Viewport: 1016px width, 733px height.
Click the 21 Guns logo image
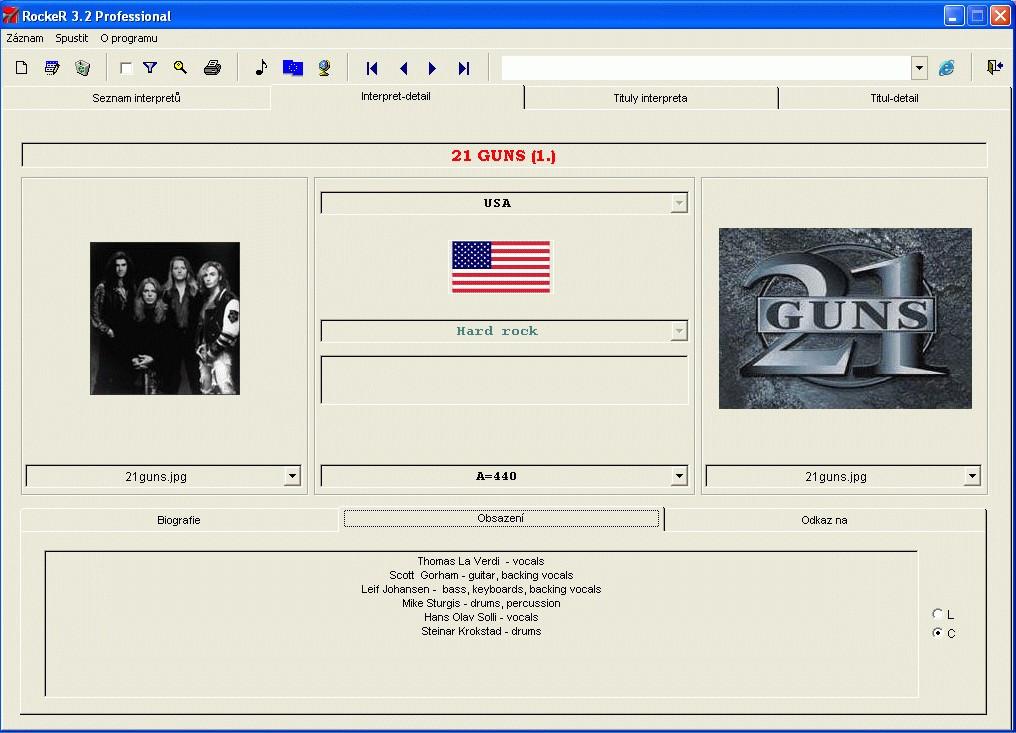click(845, 318)
